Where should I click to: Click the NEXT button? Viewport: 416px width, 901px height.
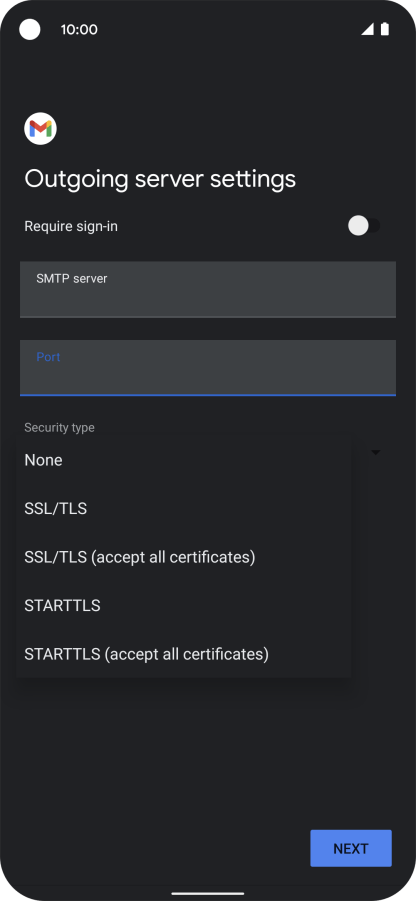pos(351,848)
